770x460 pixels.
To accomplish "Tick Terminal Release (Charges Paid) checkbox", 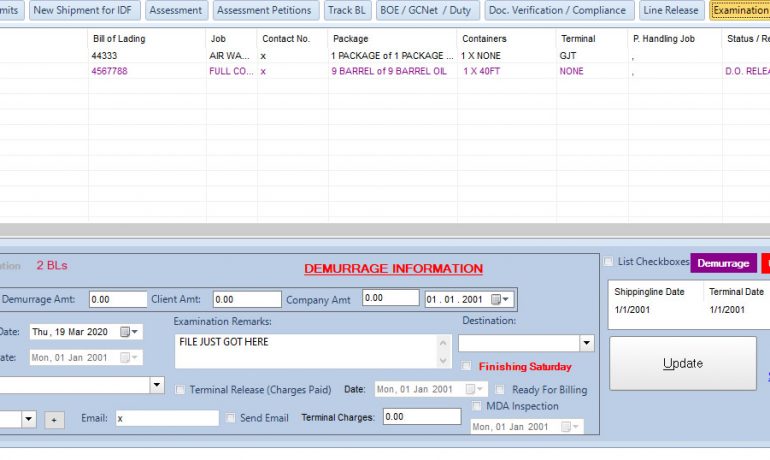I will (x=180, y=390).
